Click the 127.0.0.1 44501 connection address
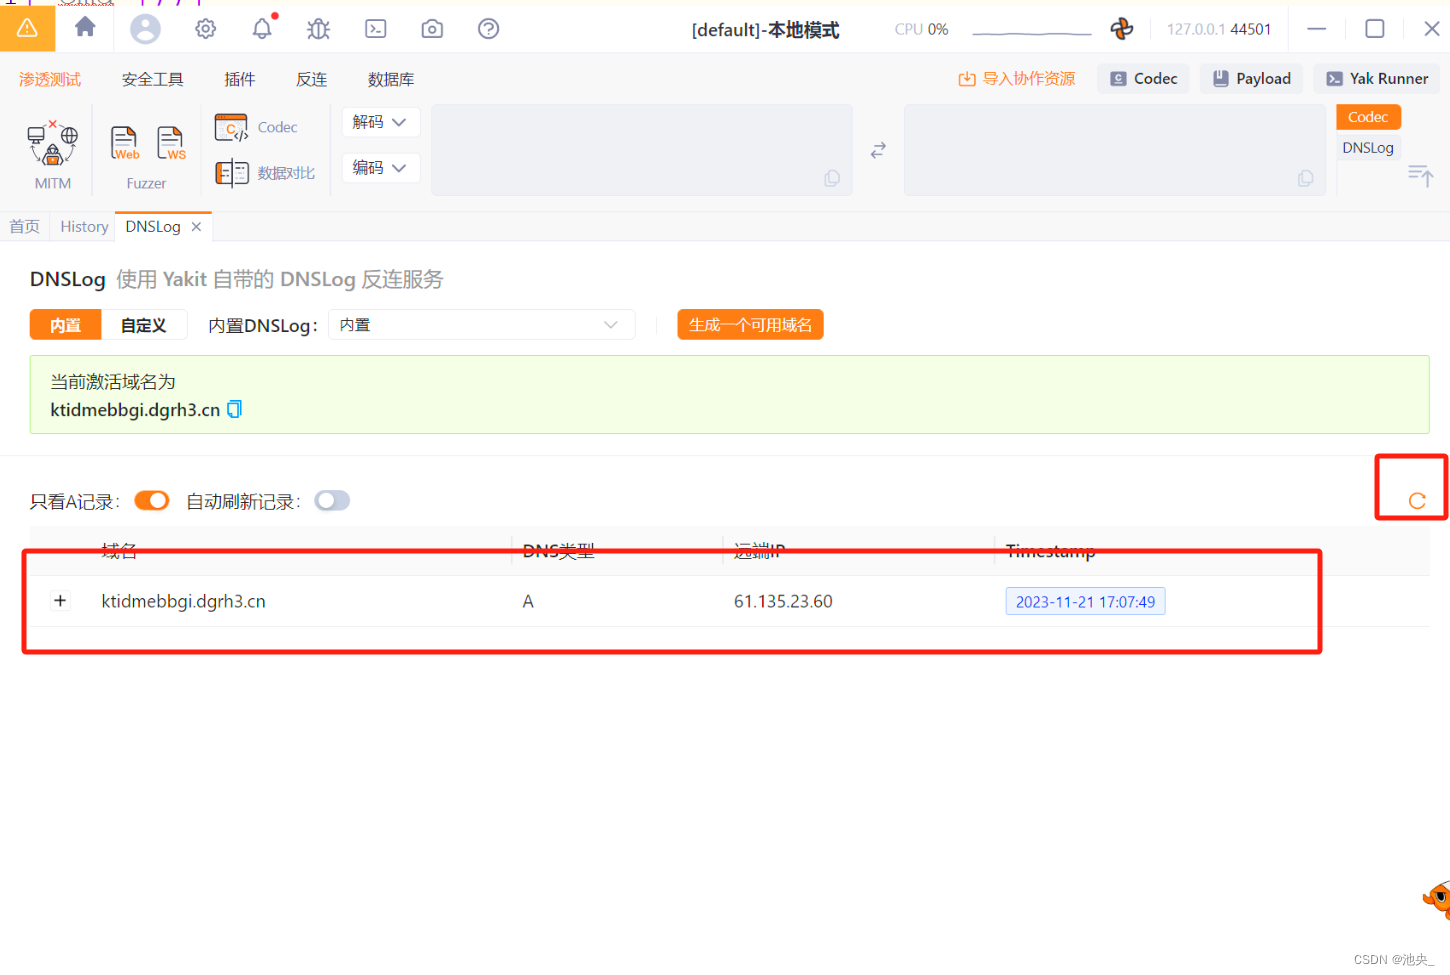The width and height of the screenshot is (1450, 975). [x=1219, y=29]
